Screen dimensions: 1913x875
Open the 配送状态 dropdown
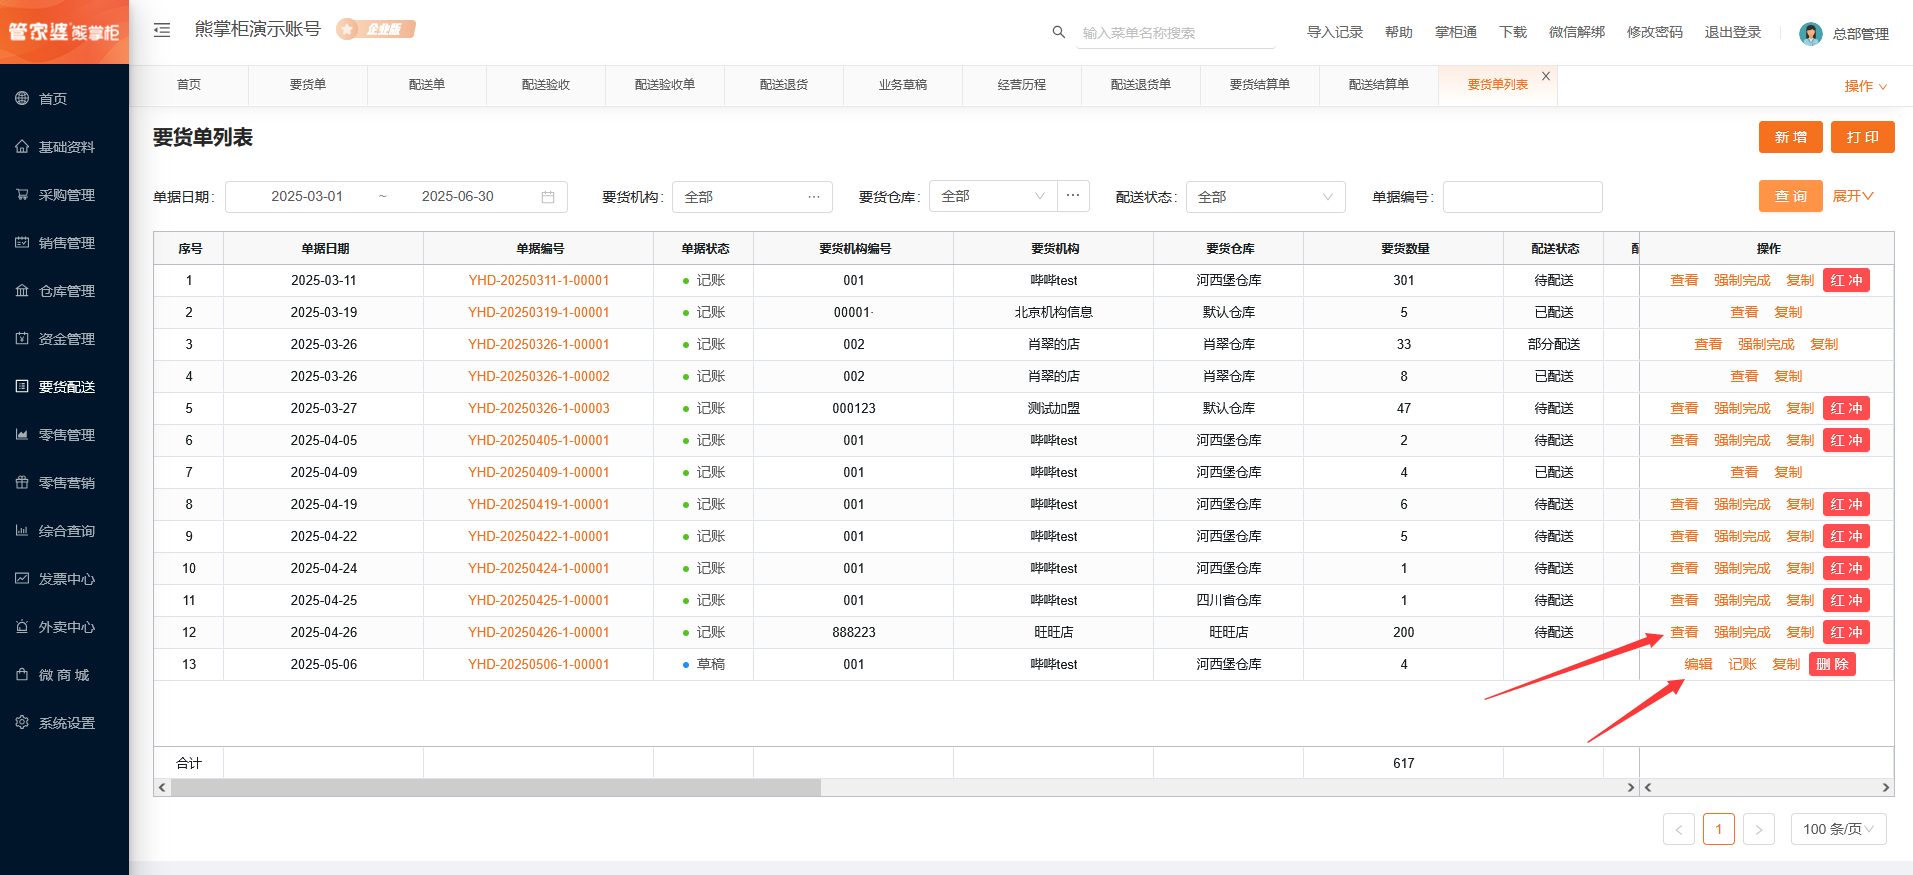pos(1265,197)
